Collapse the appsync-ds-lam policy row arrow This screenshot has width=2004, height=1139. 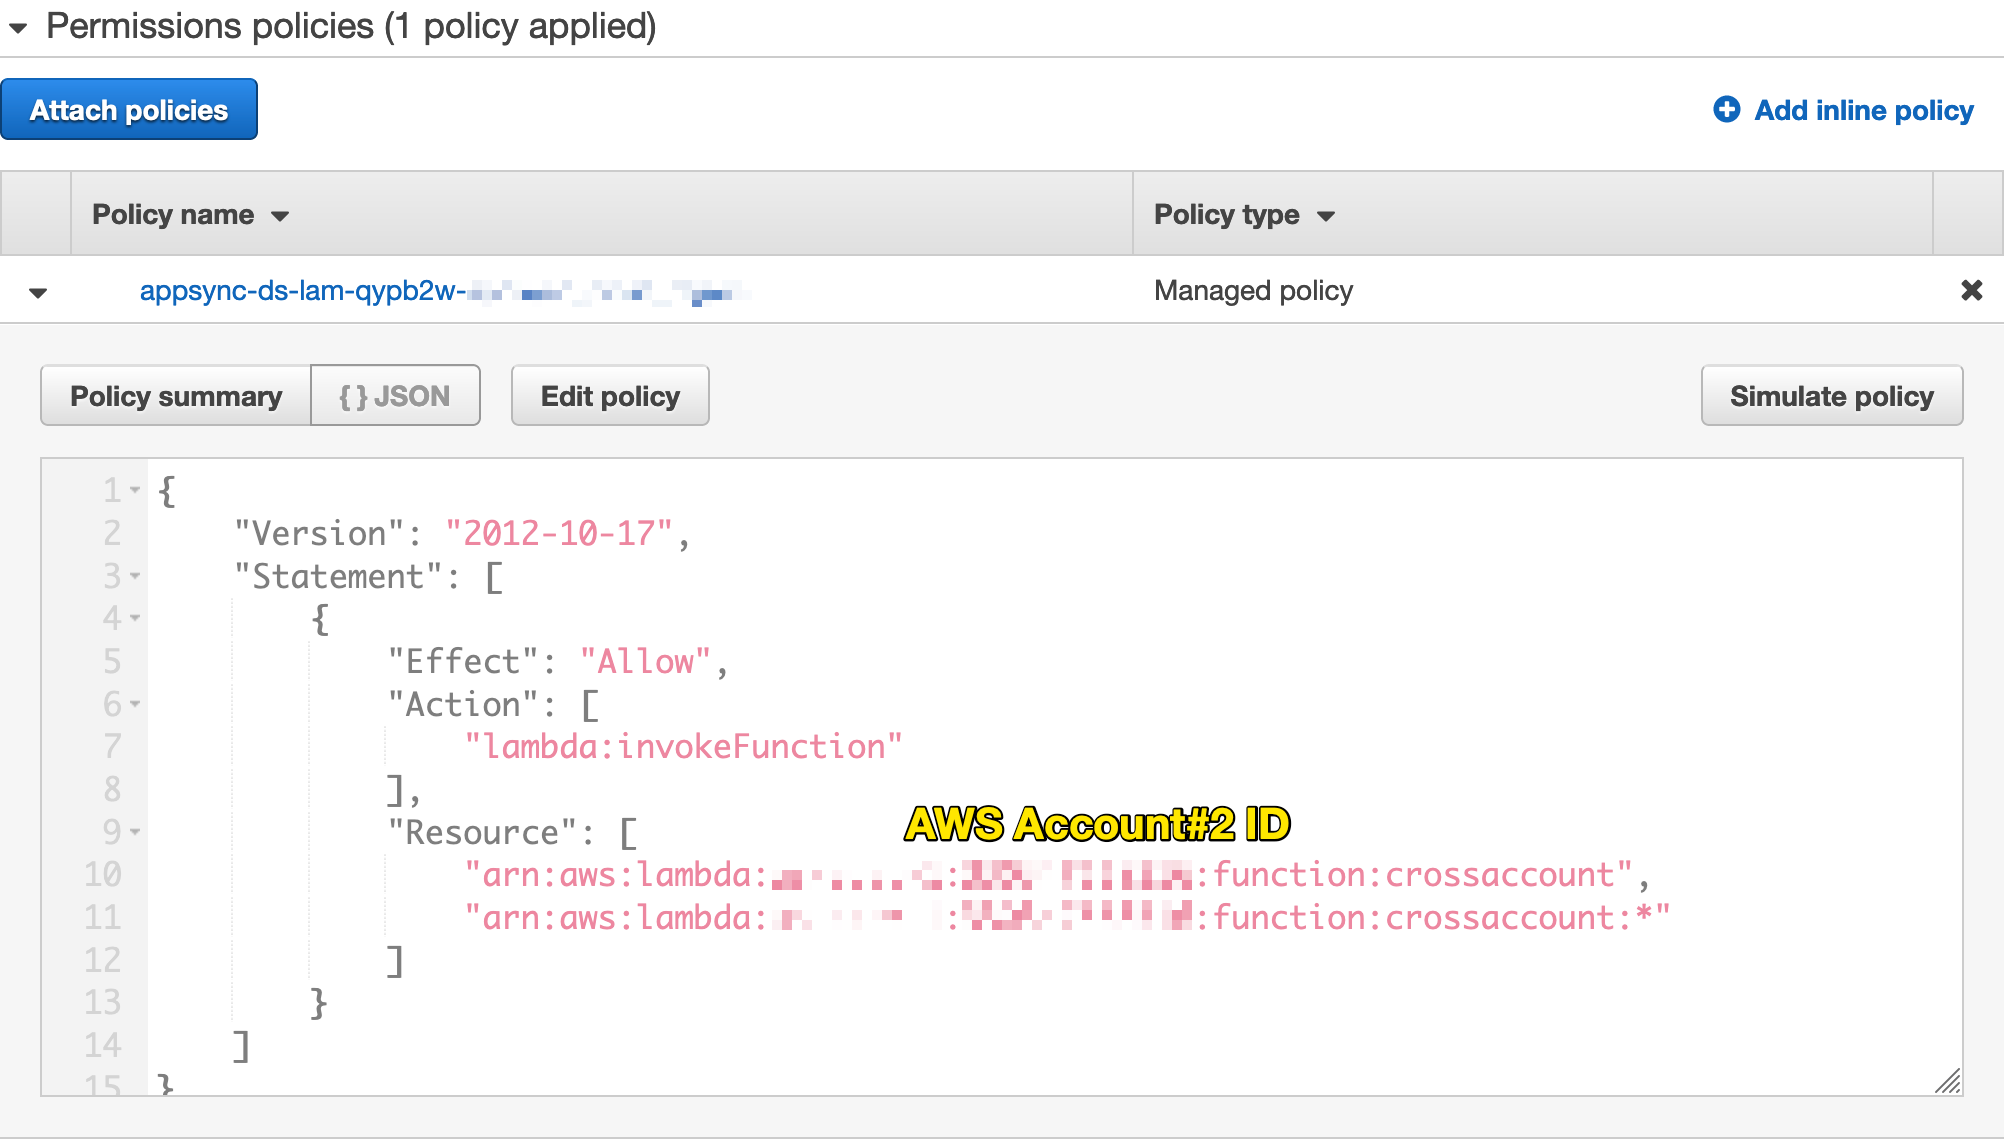click(38, 292)
